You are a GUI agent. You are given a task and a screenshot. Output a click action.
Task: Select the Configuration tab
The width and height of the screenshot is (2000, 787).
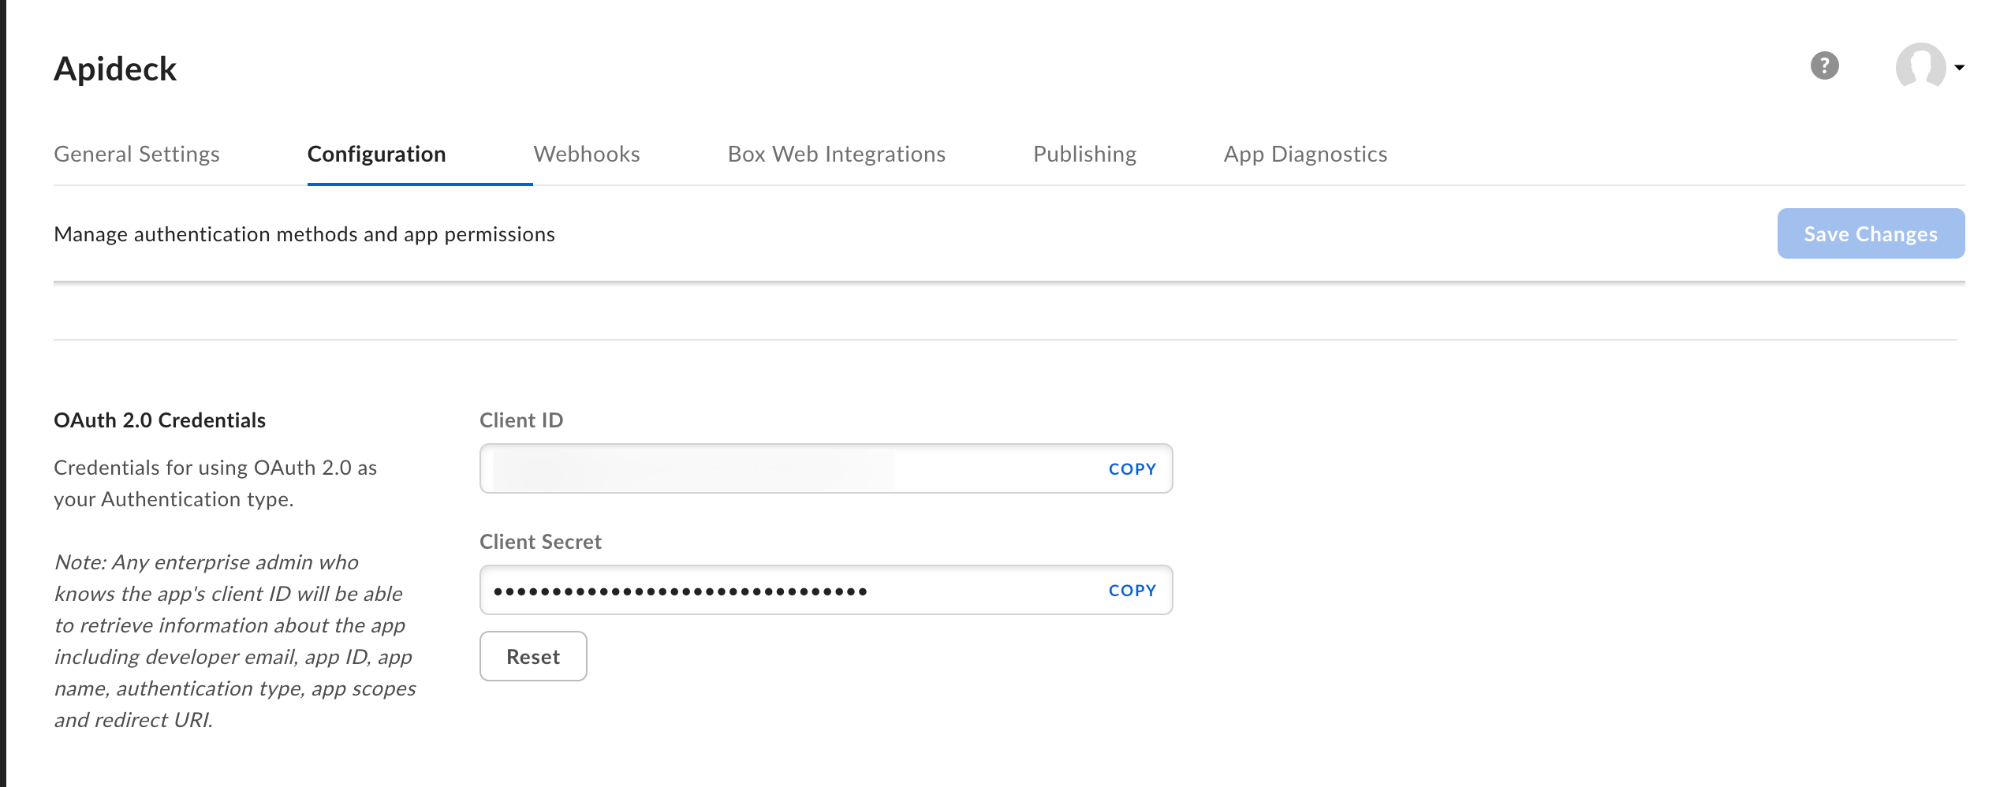point(376,154)
